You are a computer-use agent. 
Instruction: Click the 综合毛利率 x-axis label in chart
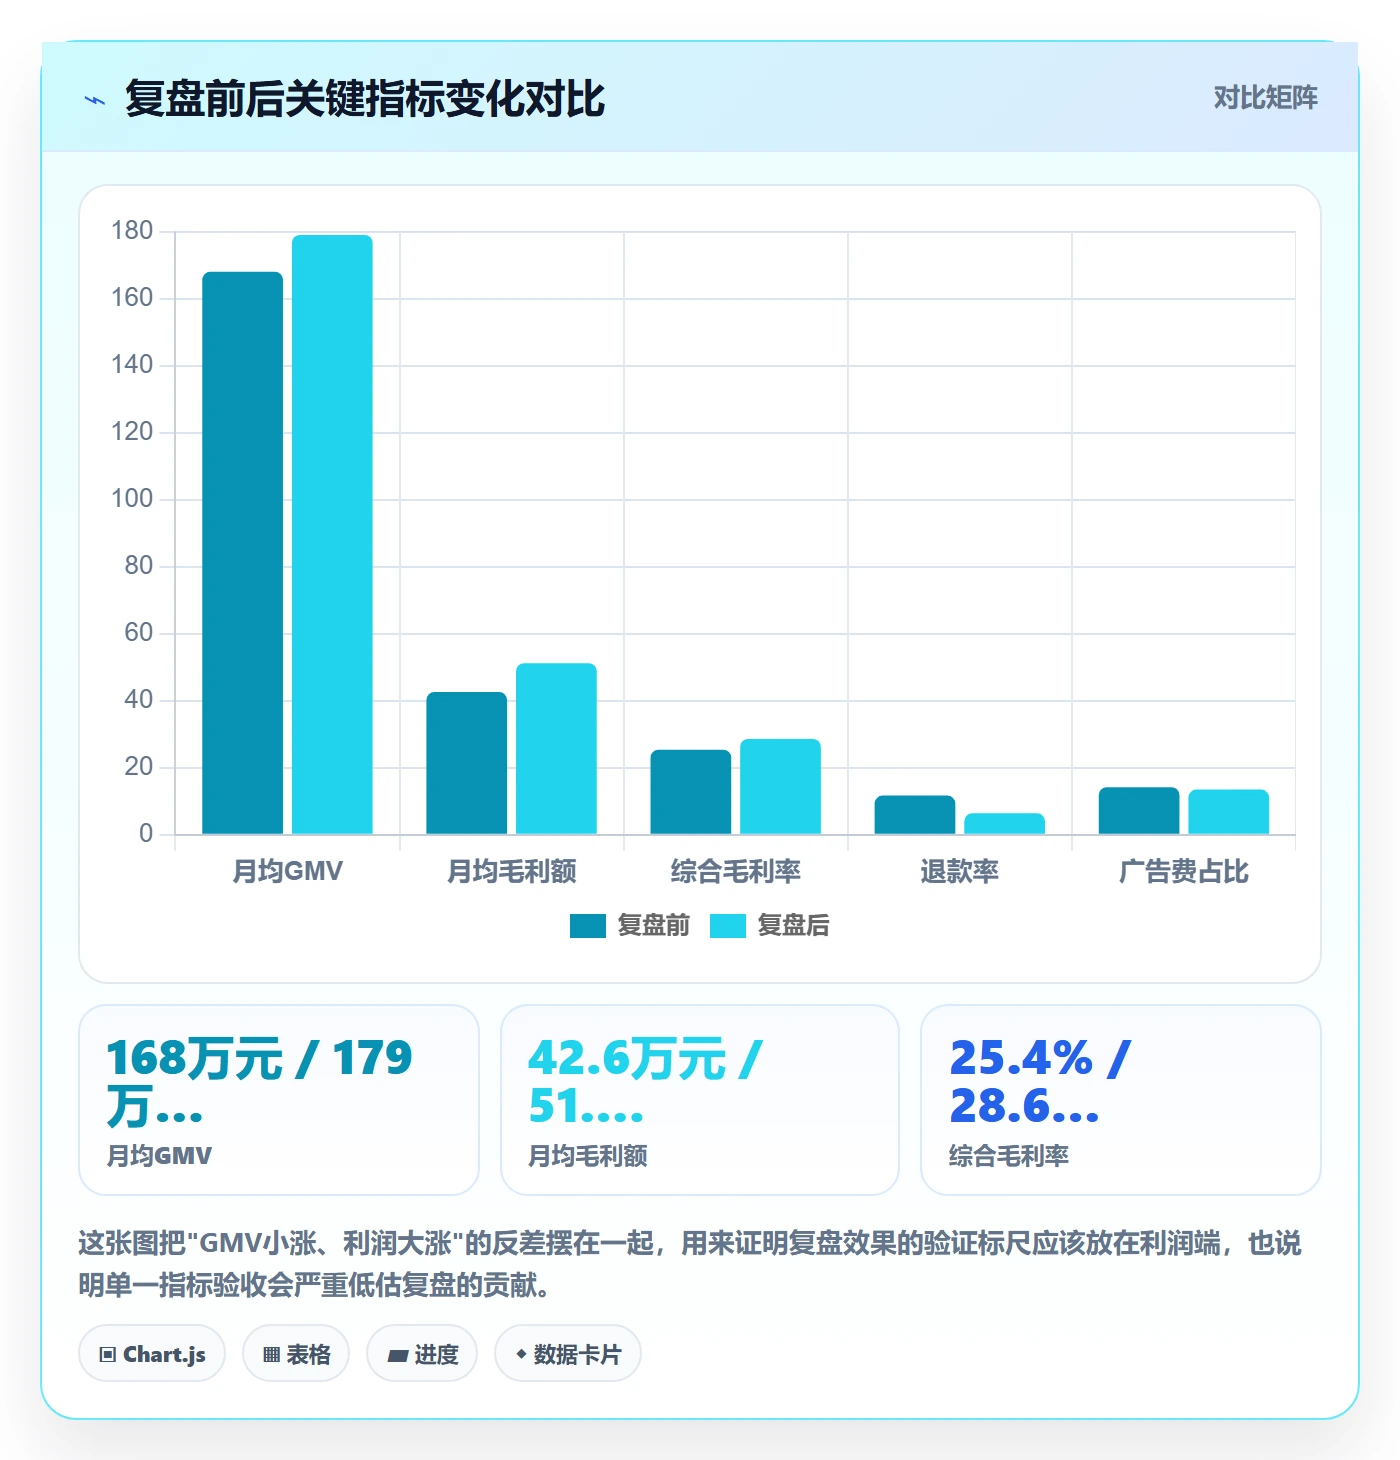pyautogui.click(x=736, y=871)
